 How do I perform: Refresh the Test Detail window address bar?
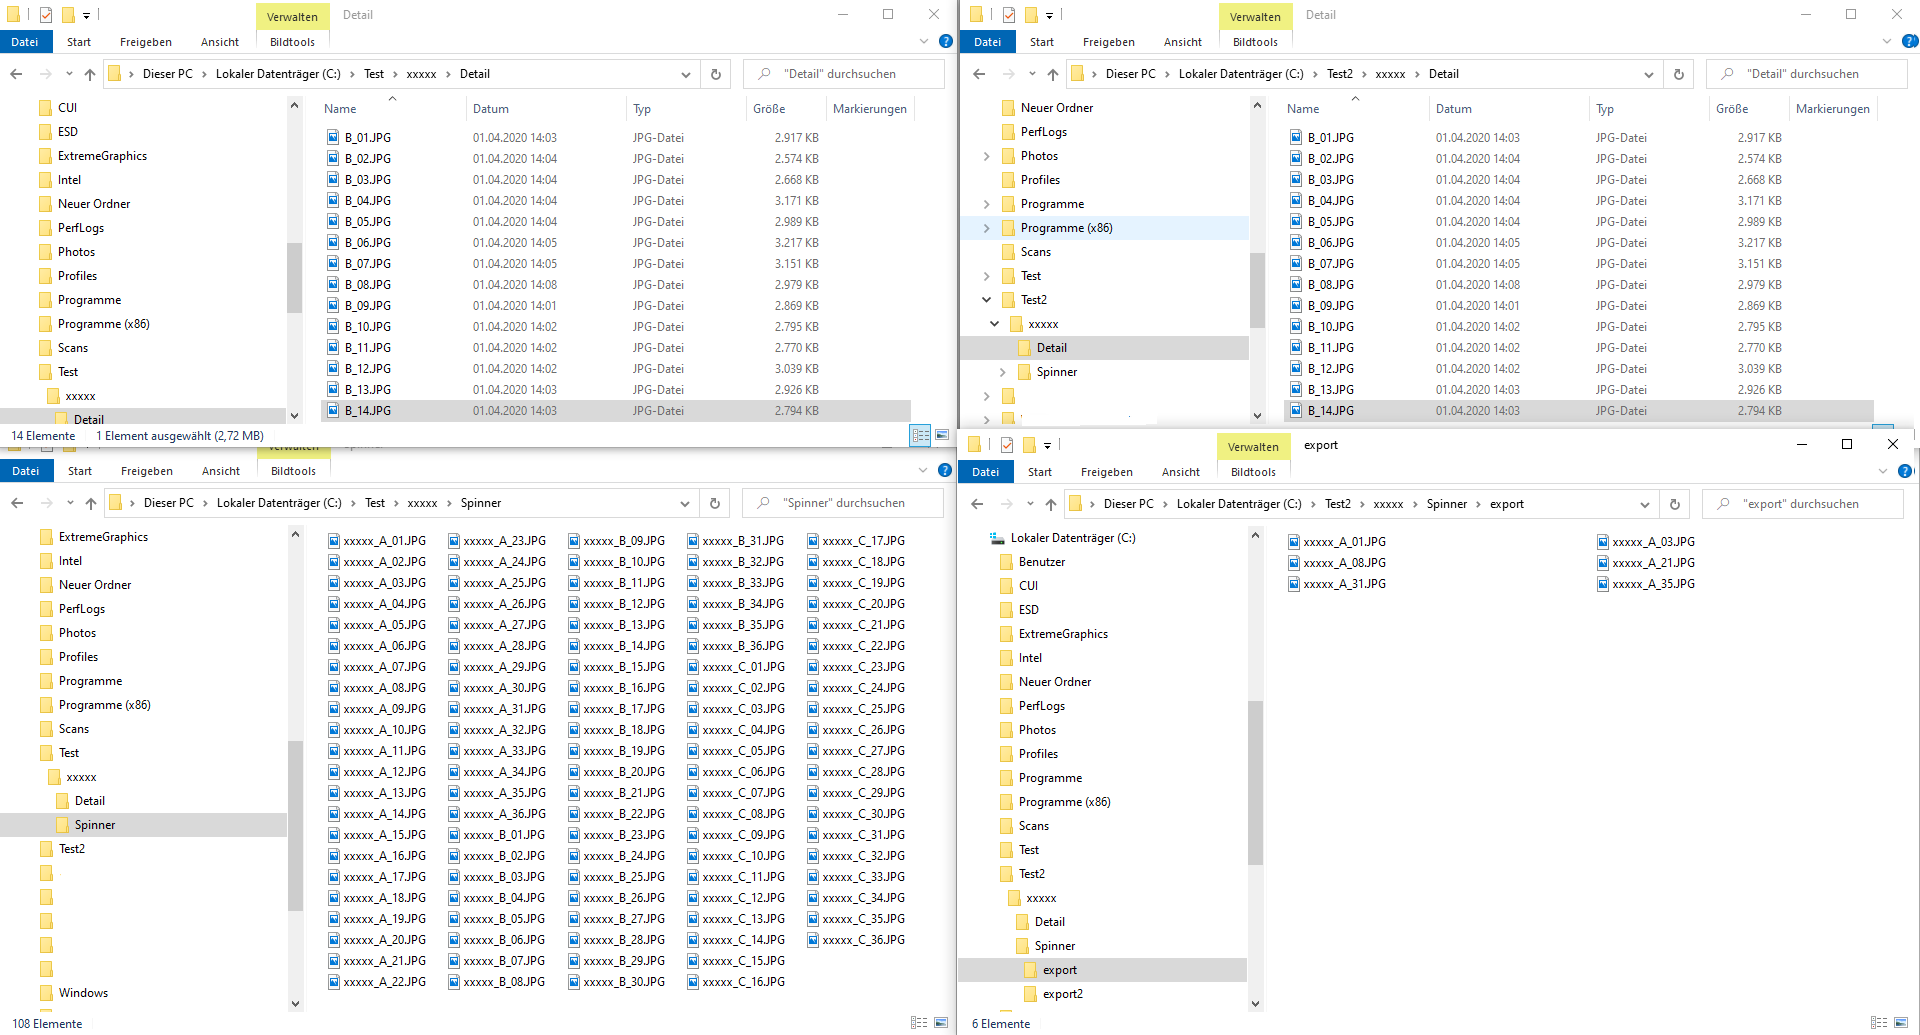[715, 74]
